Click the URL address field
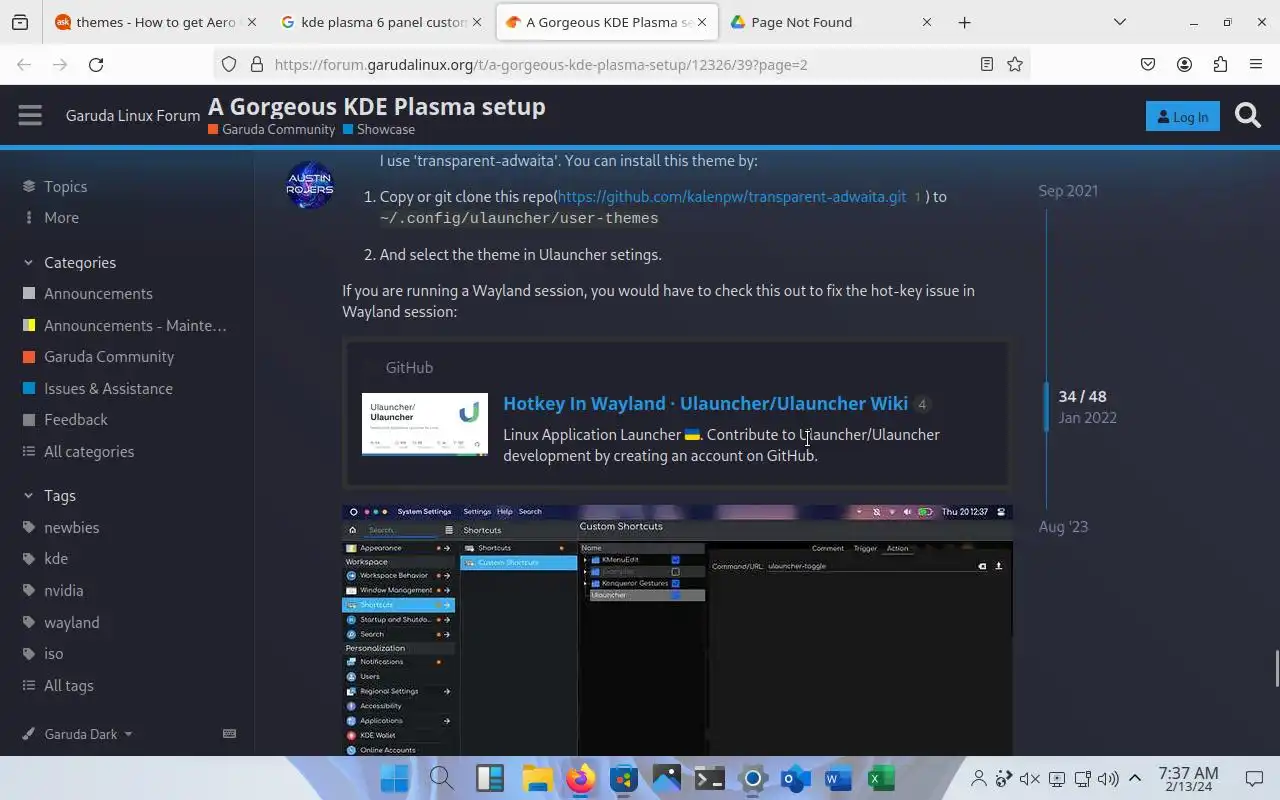Viewport: 1280px width, 800px height. coord(620,64)
